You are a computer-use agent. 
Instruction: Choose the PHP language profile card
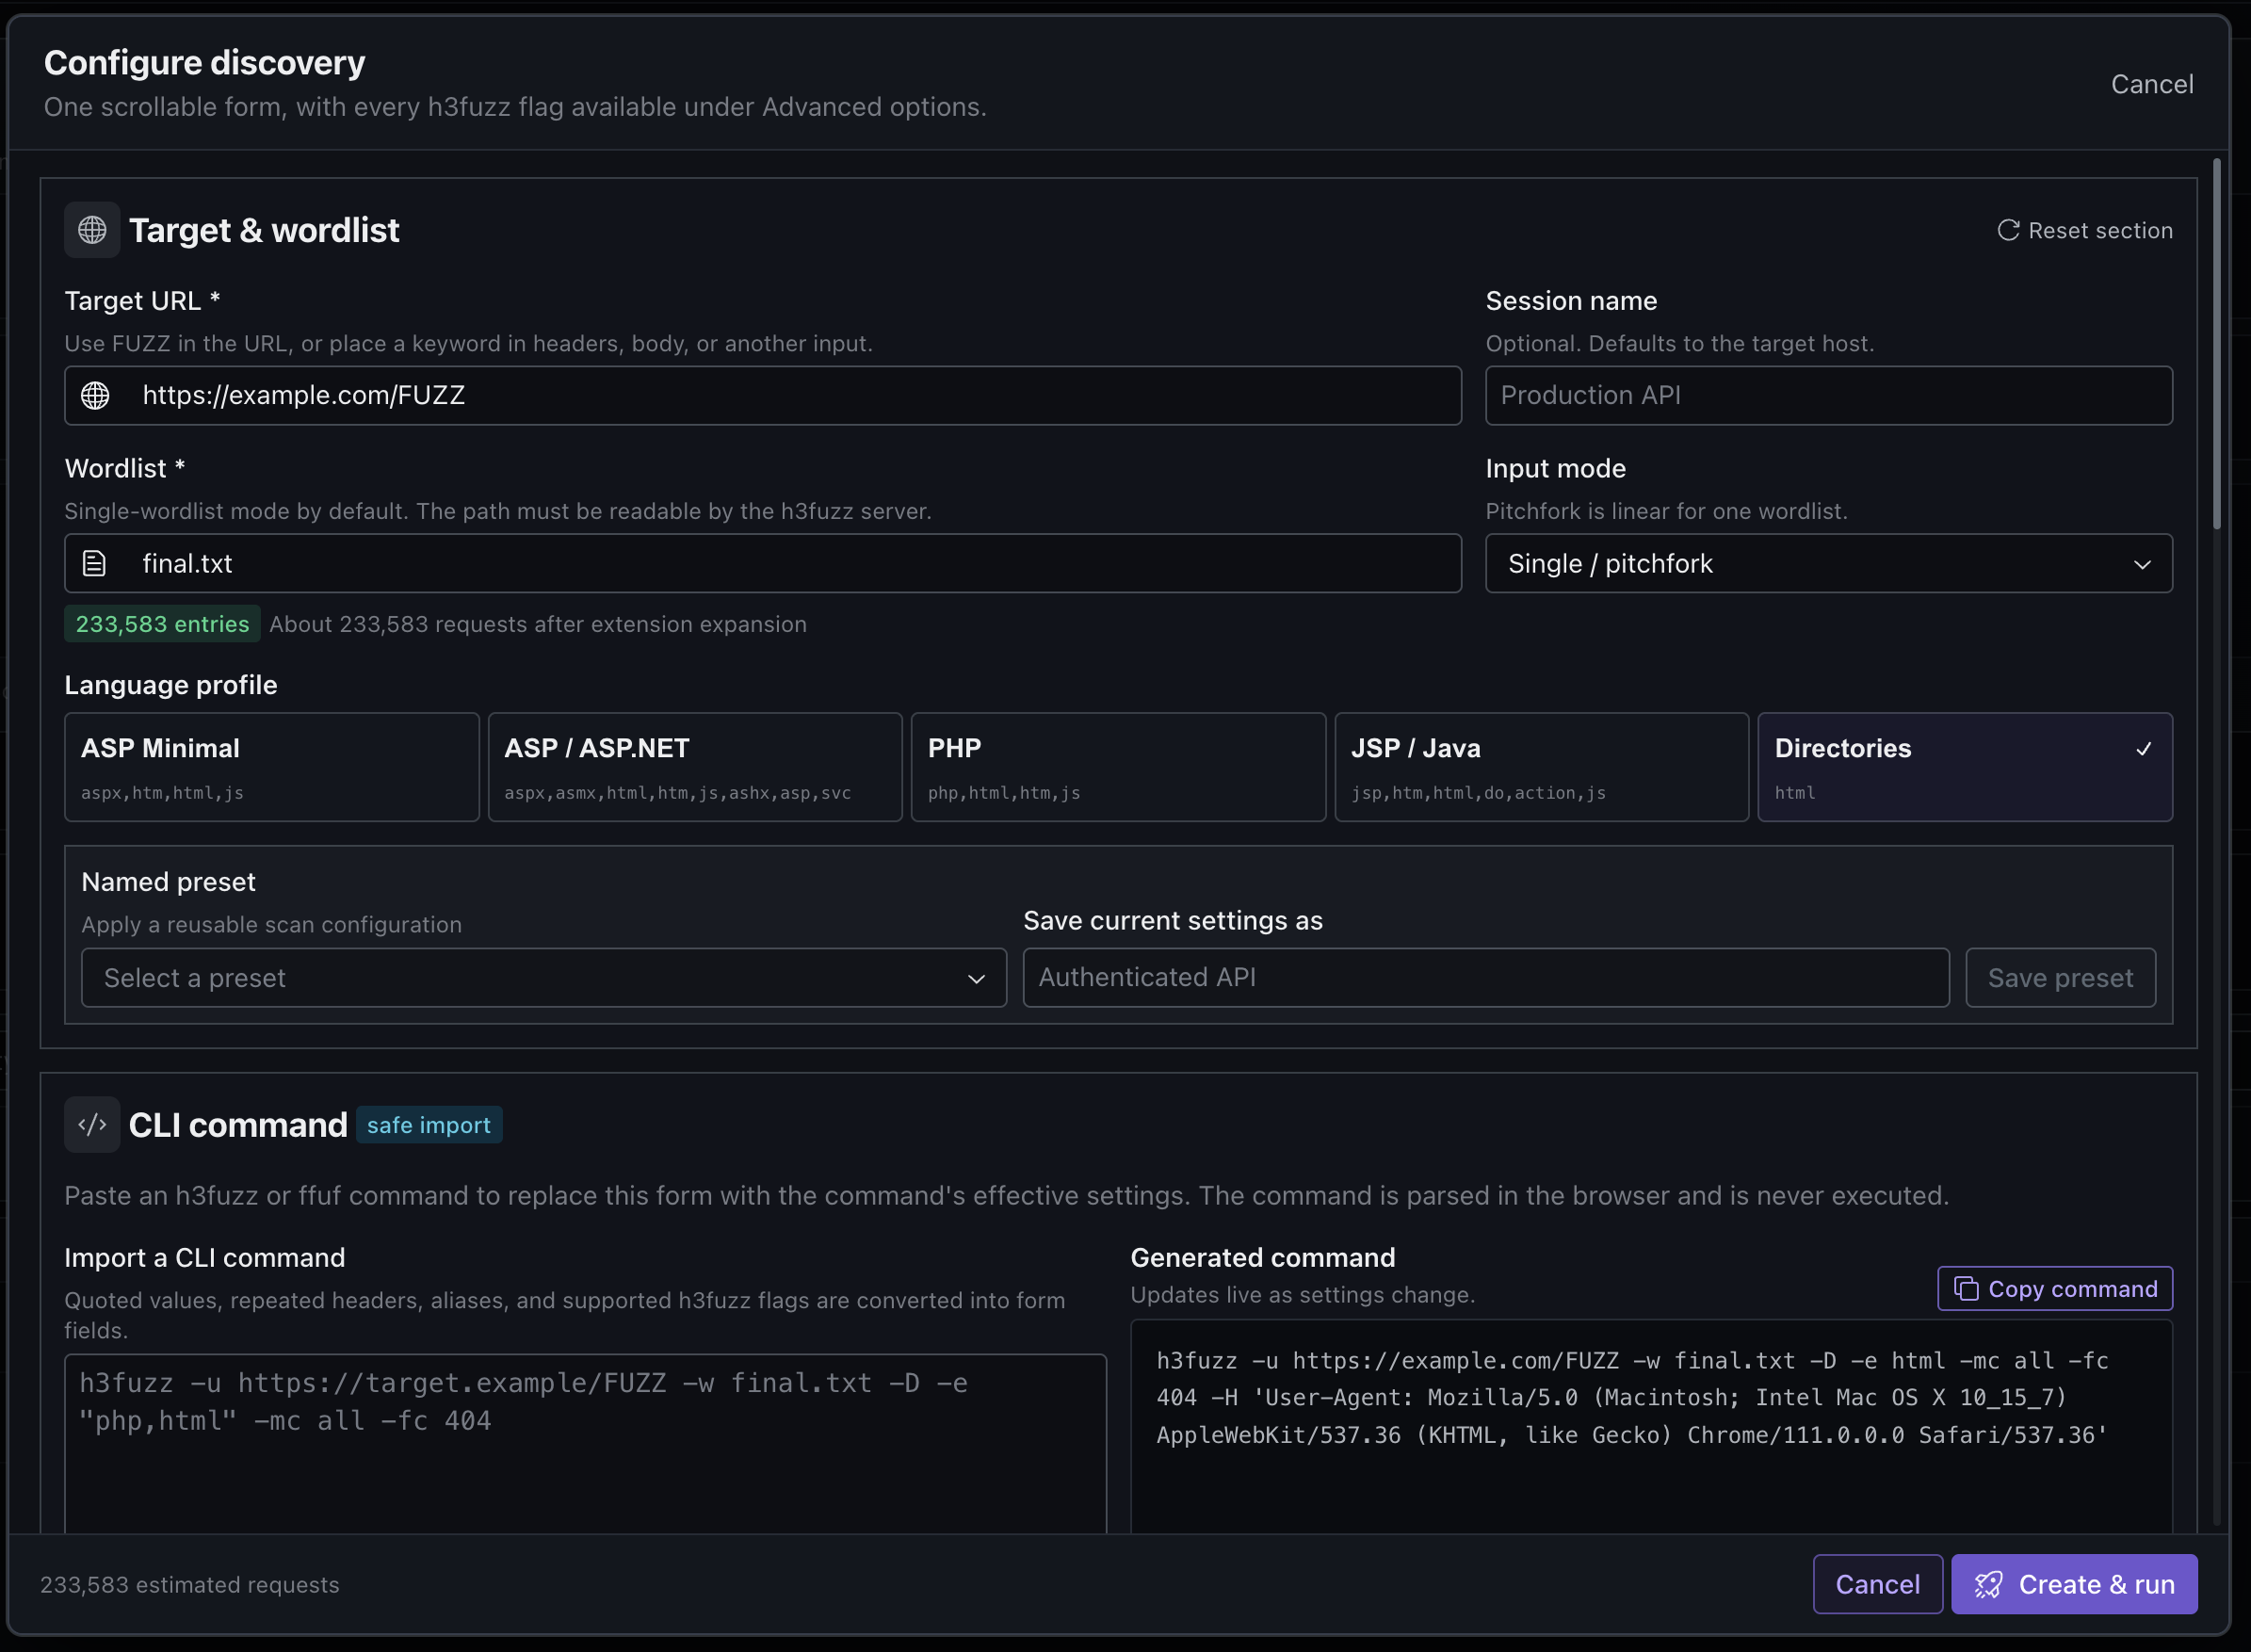tap(1118, 767)
